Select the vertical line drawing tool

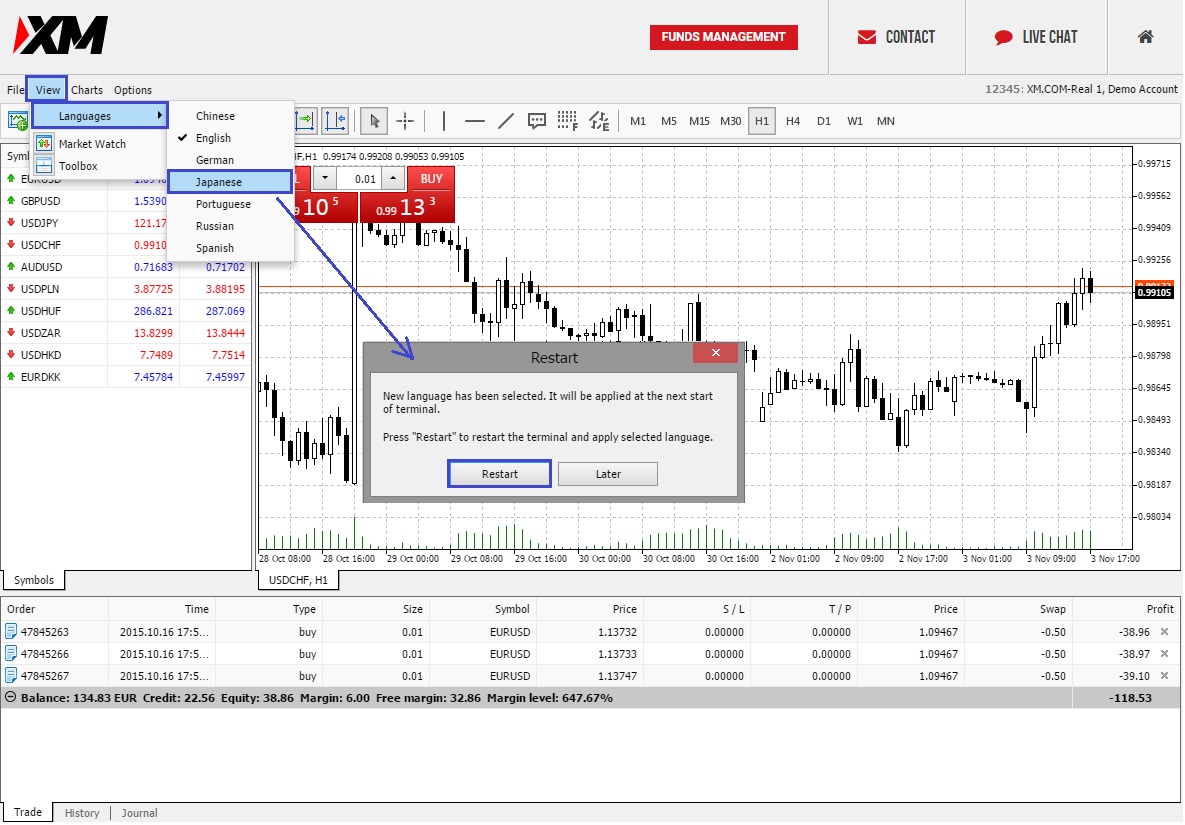pos(444,121)
